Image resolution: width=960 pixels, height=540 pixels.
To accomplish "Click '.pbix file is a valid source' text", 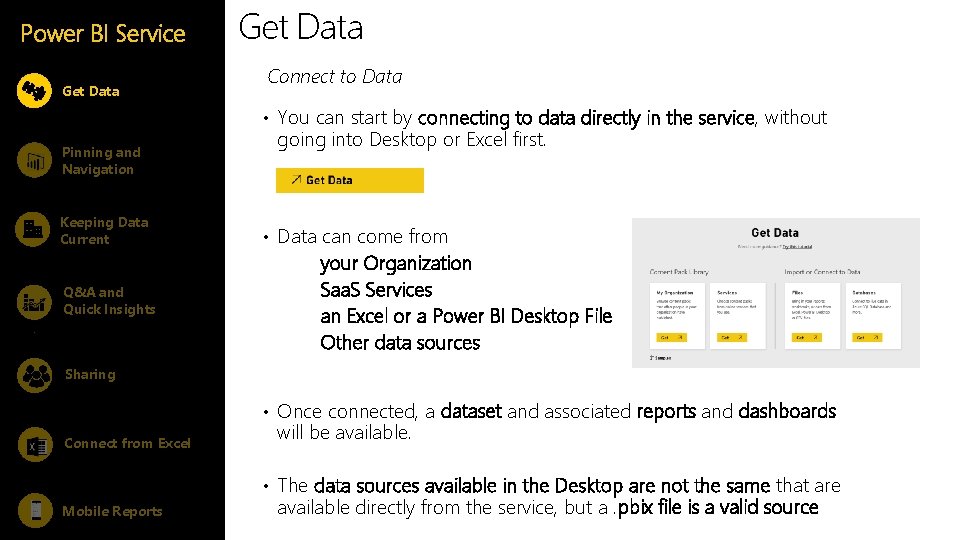I will [718, 508].
